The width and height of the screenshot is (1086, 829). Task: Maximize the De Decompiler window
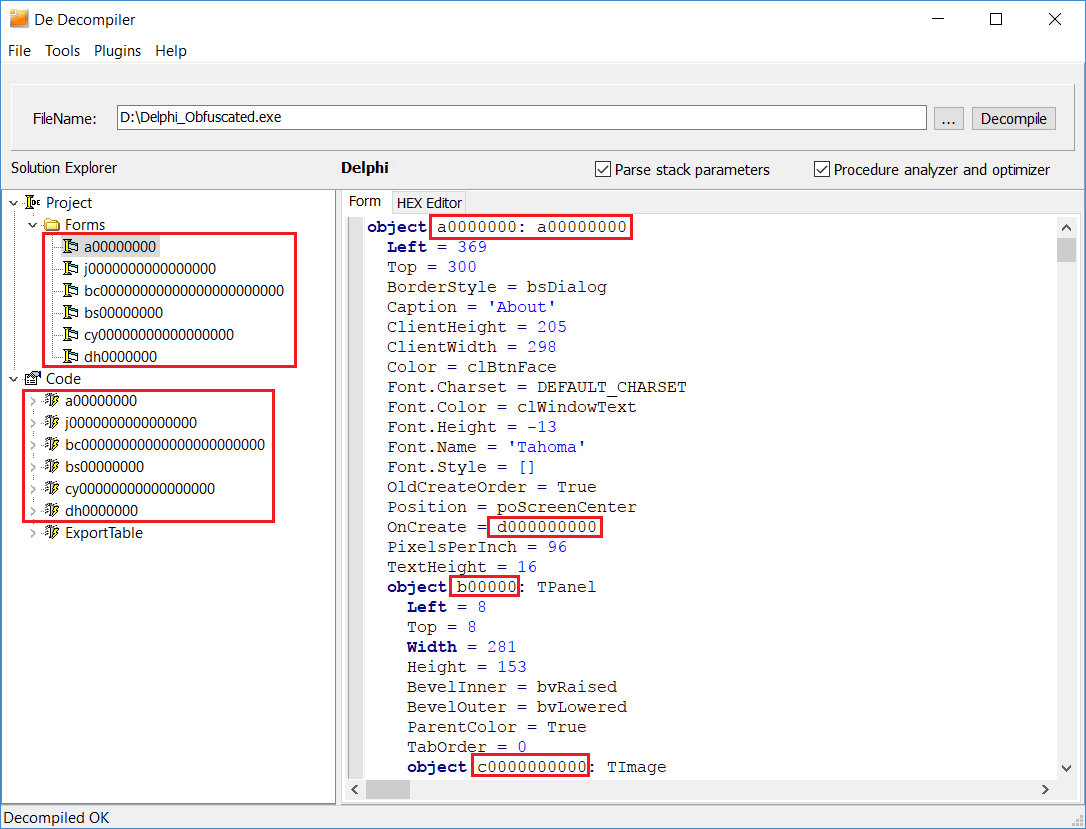point(996,19)
